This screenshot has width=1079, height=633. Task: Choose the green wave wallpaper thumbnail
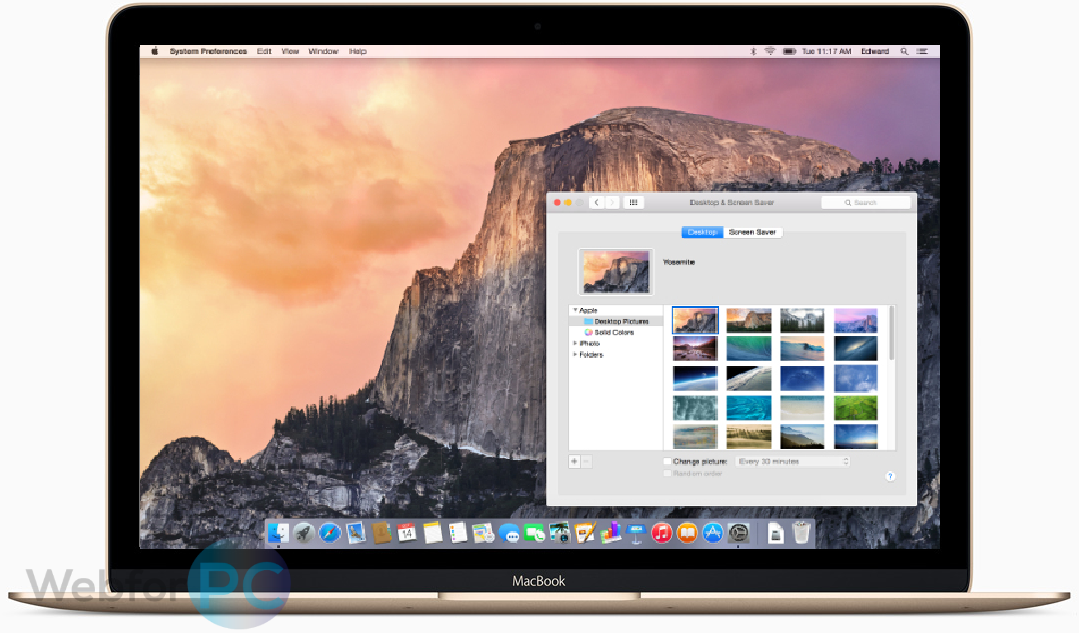tap(749, 349)
